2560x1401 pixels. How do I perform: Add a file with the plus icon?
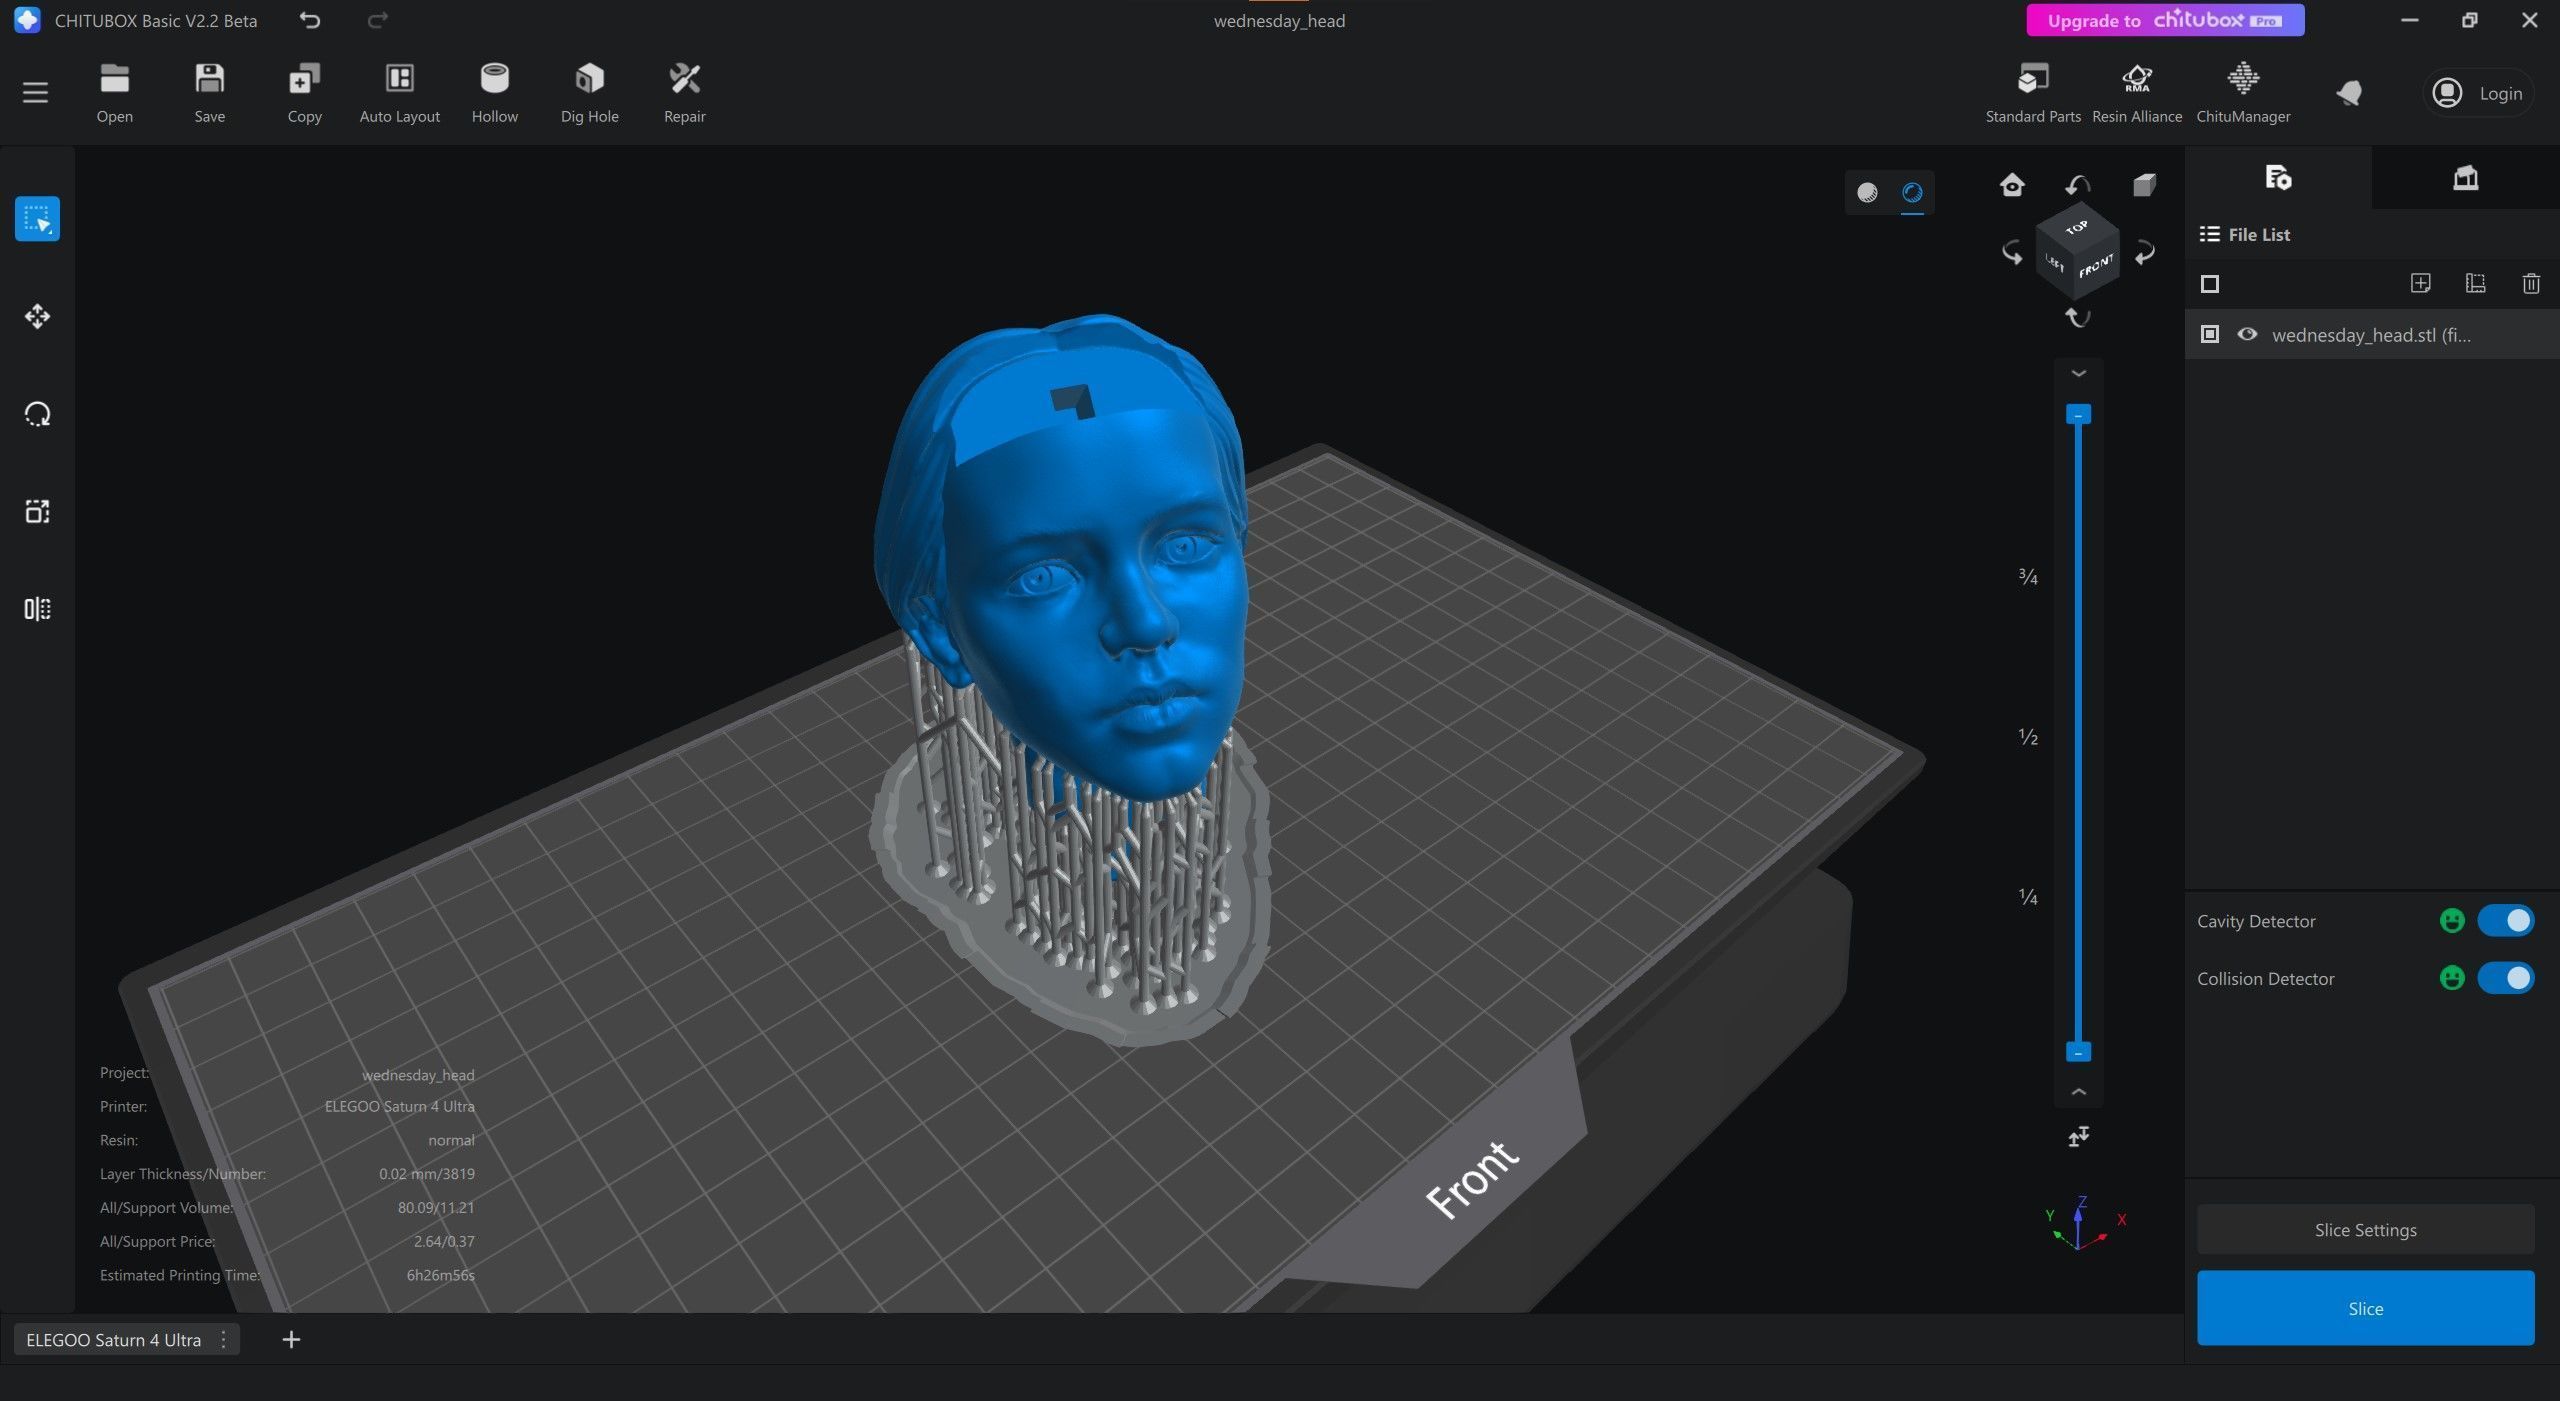click(2420, 284)
